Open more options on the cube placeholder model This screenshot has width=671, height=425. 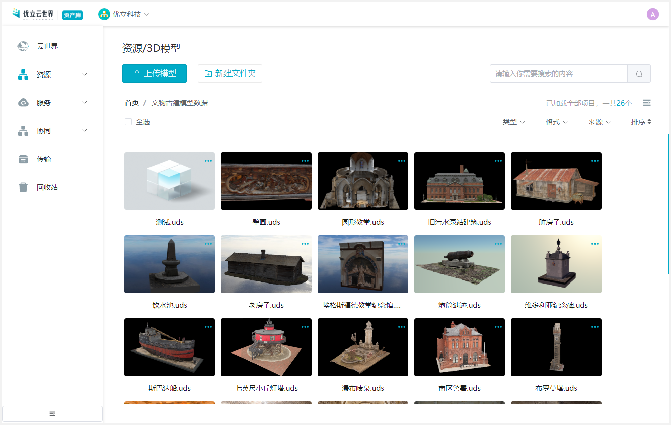[208, 161]
